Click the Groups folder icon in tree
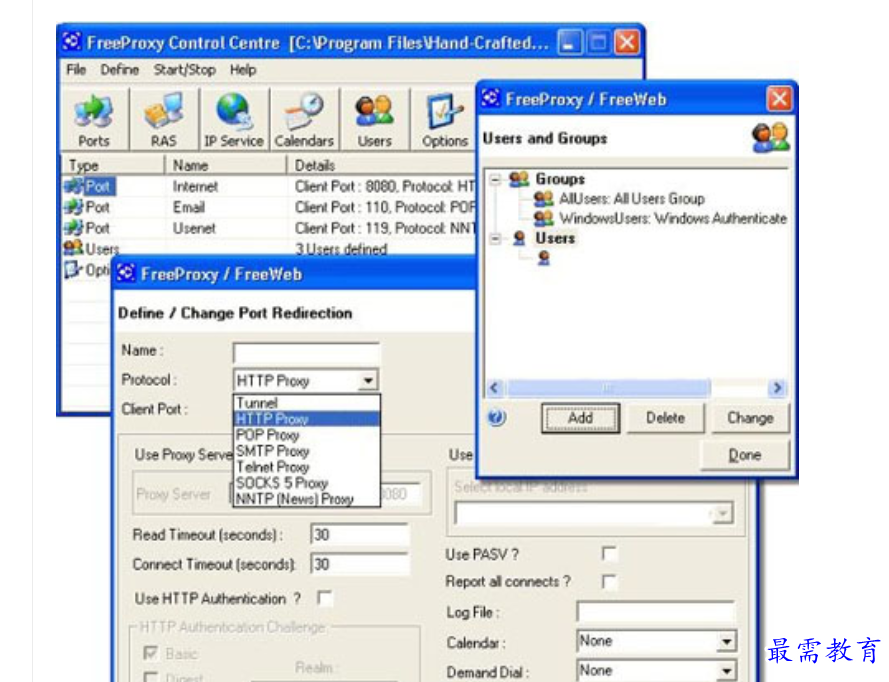This screenshot has width=889, height=682. point(519,179)
